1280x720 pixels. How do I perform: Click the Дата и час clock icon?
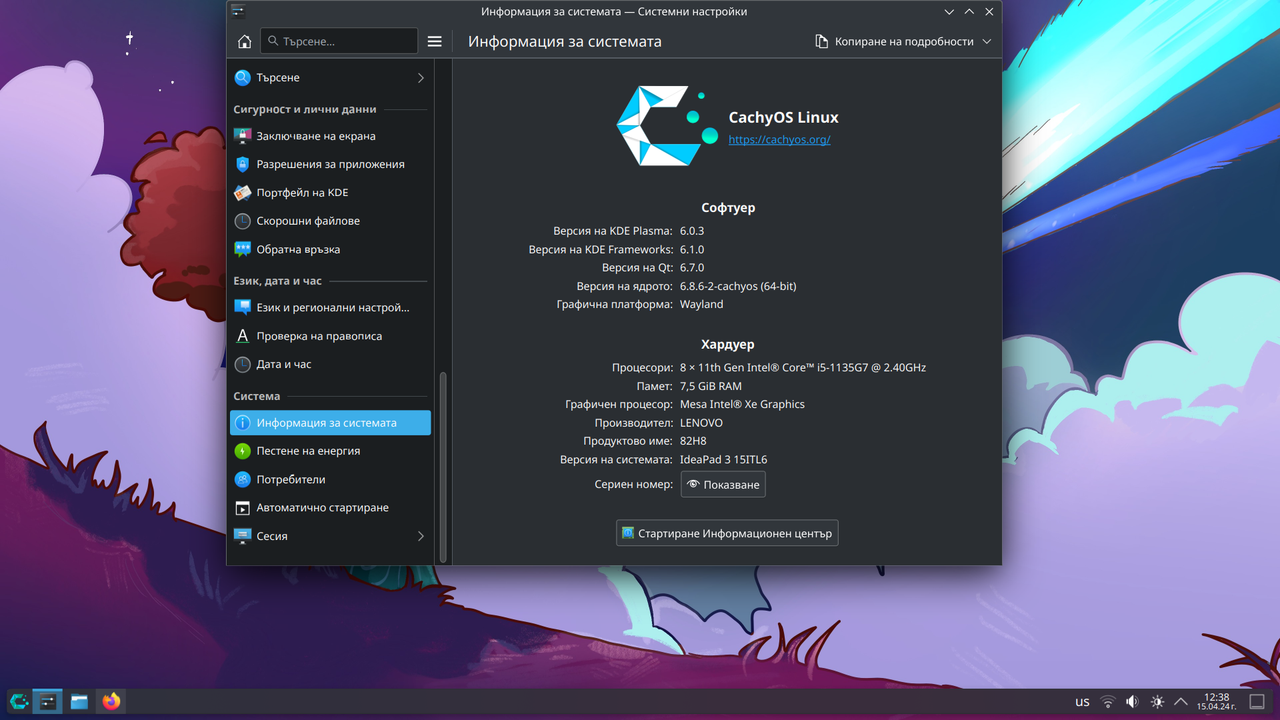(242, 365)
